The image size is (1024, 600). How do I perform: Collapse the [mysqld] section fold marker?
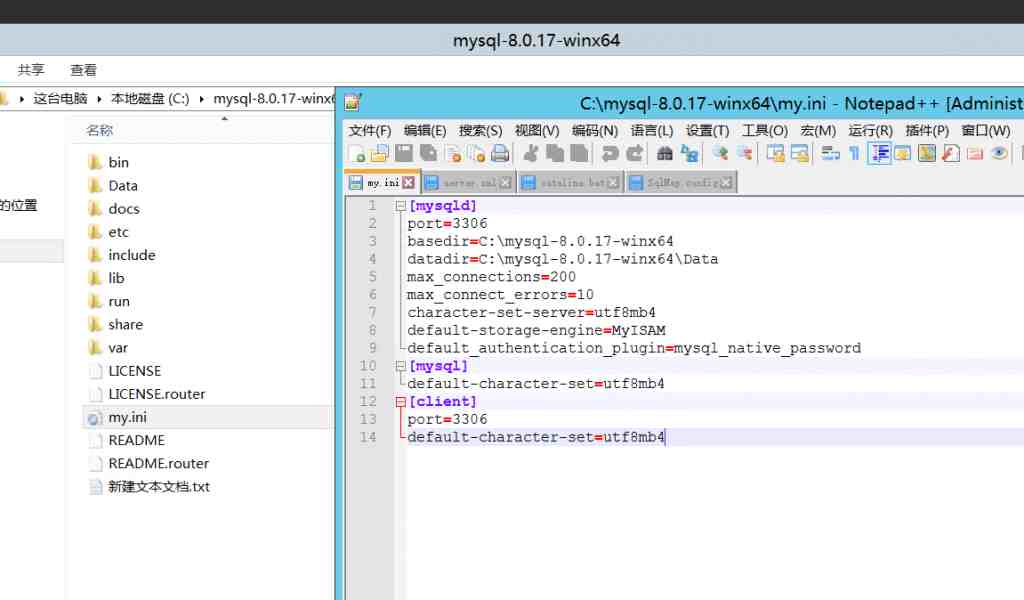click(x=401, y=206)
